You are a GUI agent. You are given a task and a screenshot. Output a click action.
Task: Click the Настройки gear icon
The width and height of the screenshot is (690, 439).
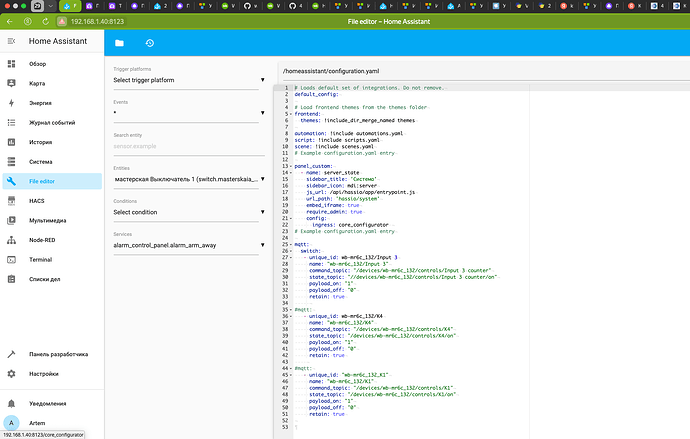[x=11, y=373]
